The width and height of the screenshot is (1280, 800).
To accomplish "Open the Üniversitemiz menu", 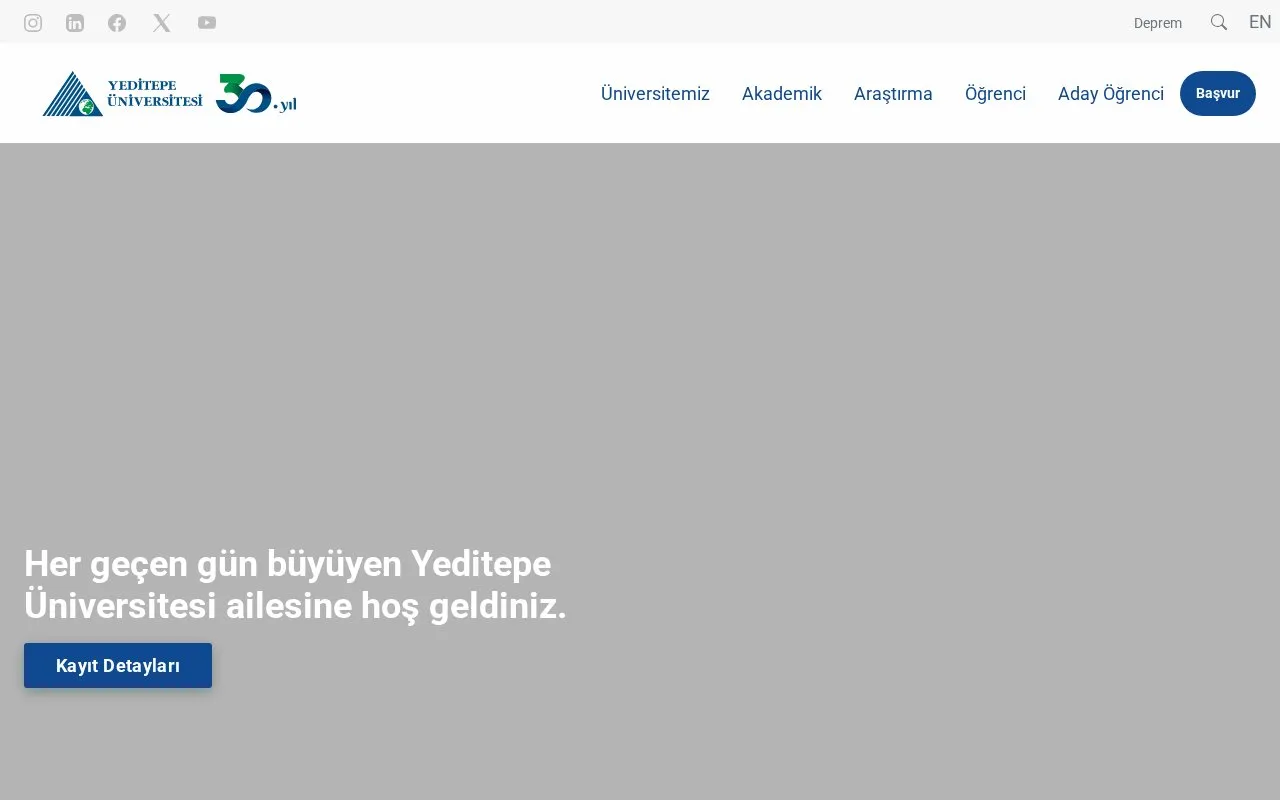I will click(x=655, y=94).
